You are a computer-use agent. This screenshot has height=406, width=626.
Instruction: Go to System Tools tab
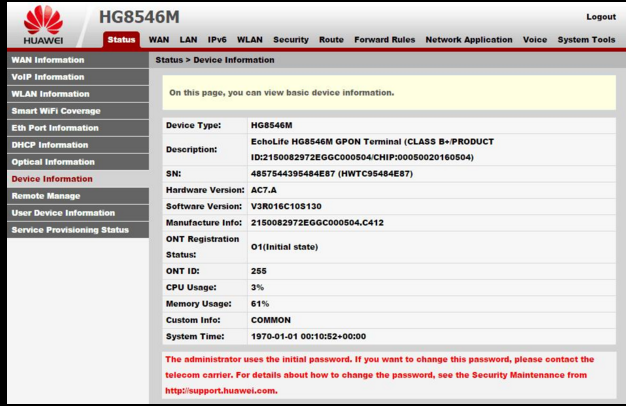[x=587, y=40]
